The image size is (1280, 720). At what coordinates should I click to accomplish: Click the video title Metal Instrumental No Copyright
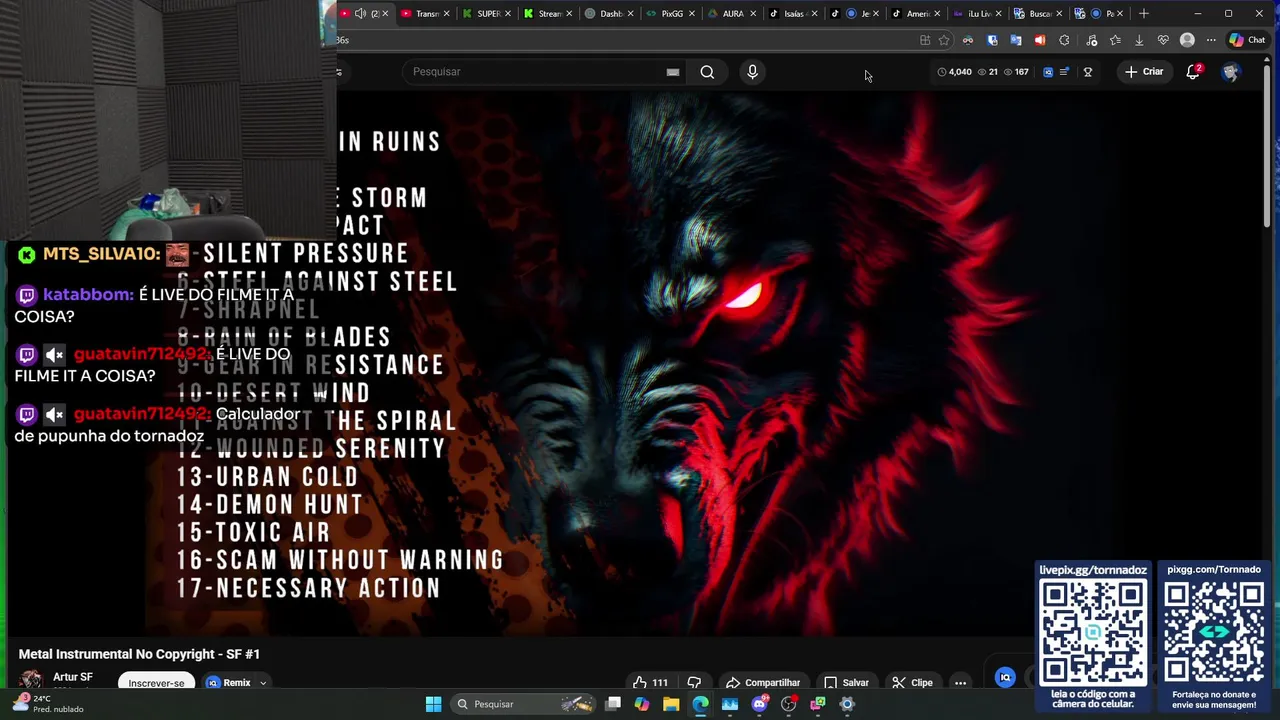click(x=139, y=654)
